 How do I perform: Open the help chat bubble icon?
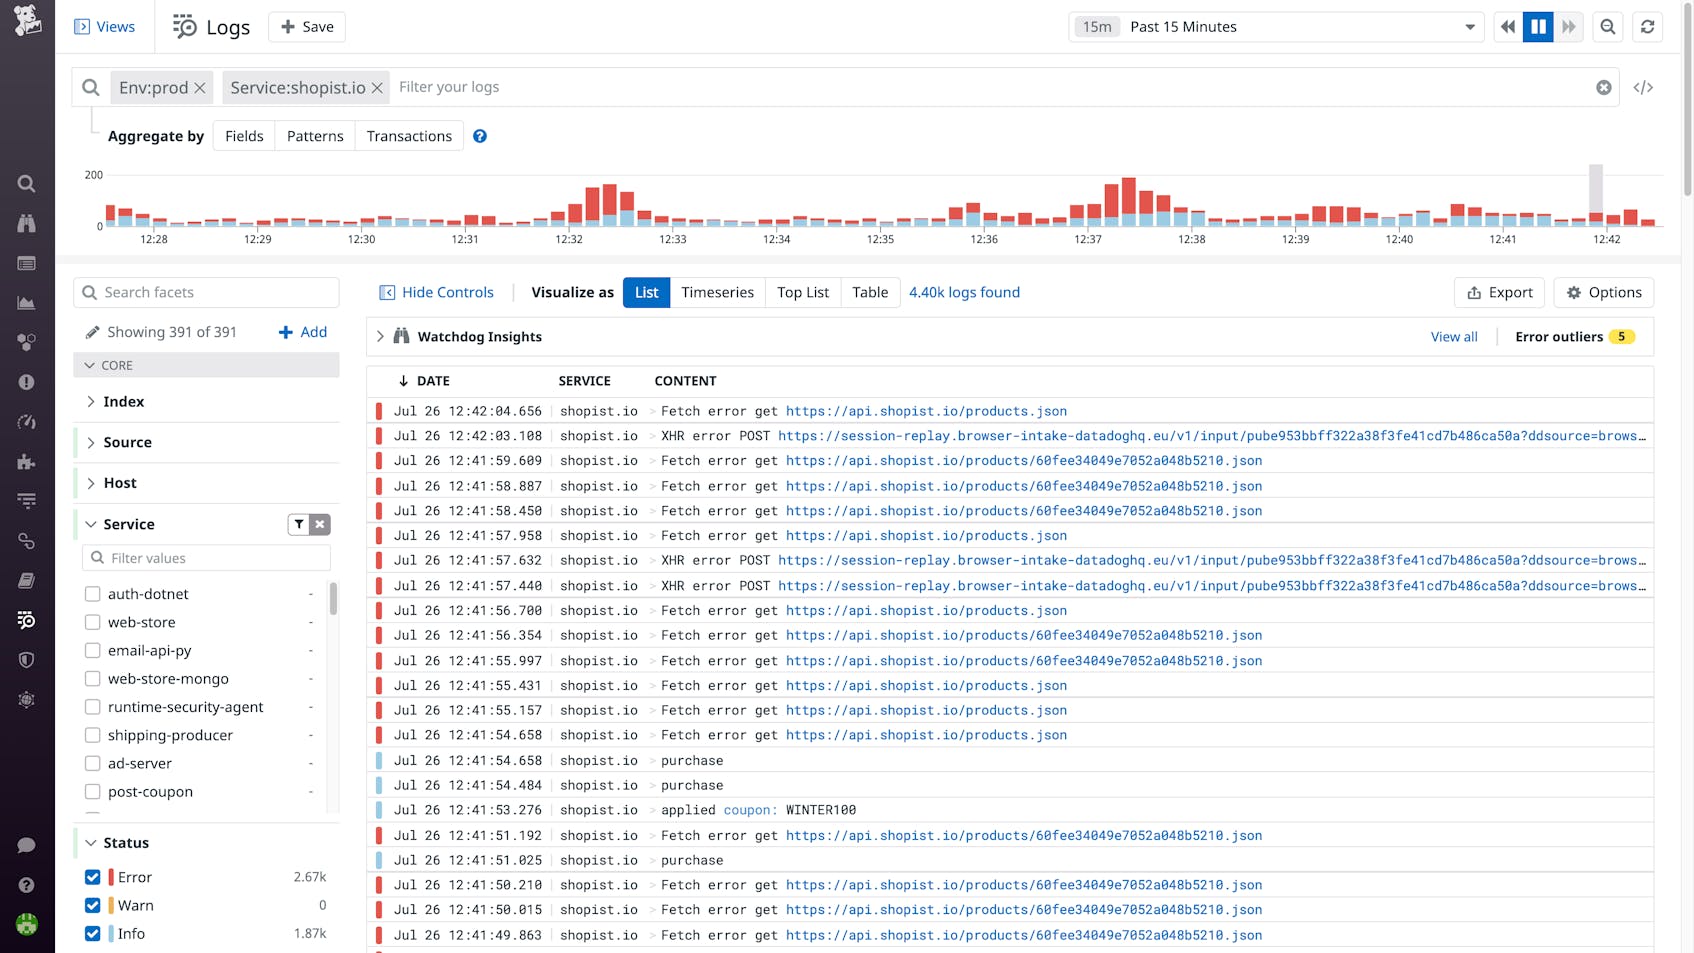pyautogui.click(x=26, y=845)
